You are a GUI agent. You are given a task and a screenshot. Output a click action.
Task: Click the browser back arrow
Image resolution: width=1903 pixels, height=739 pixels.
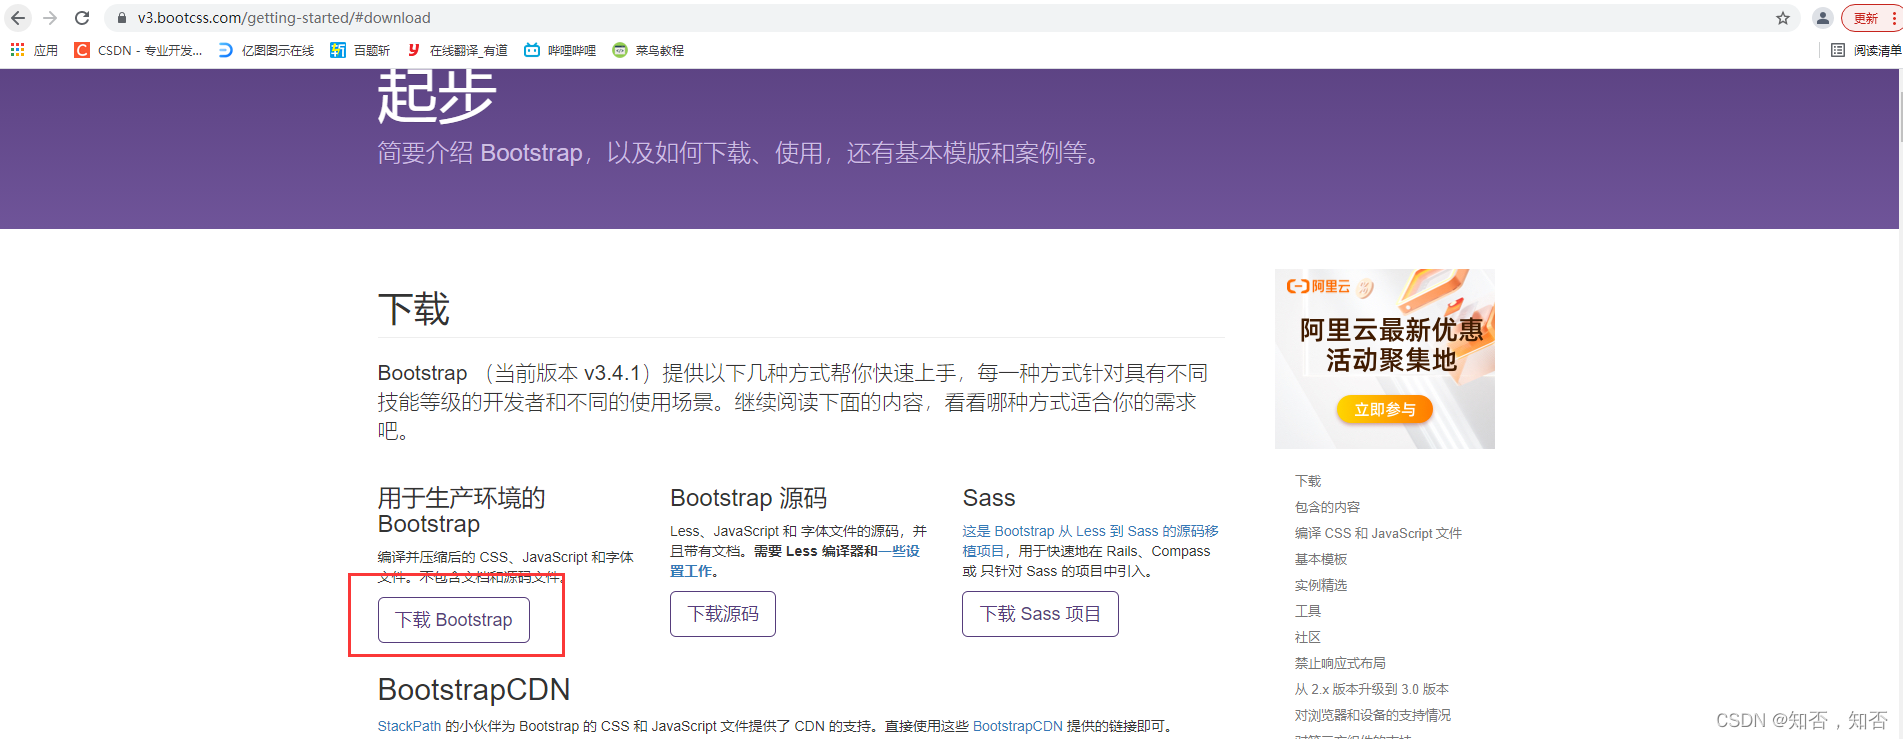18,18
